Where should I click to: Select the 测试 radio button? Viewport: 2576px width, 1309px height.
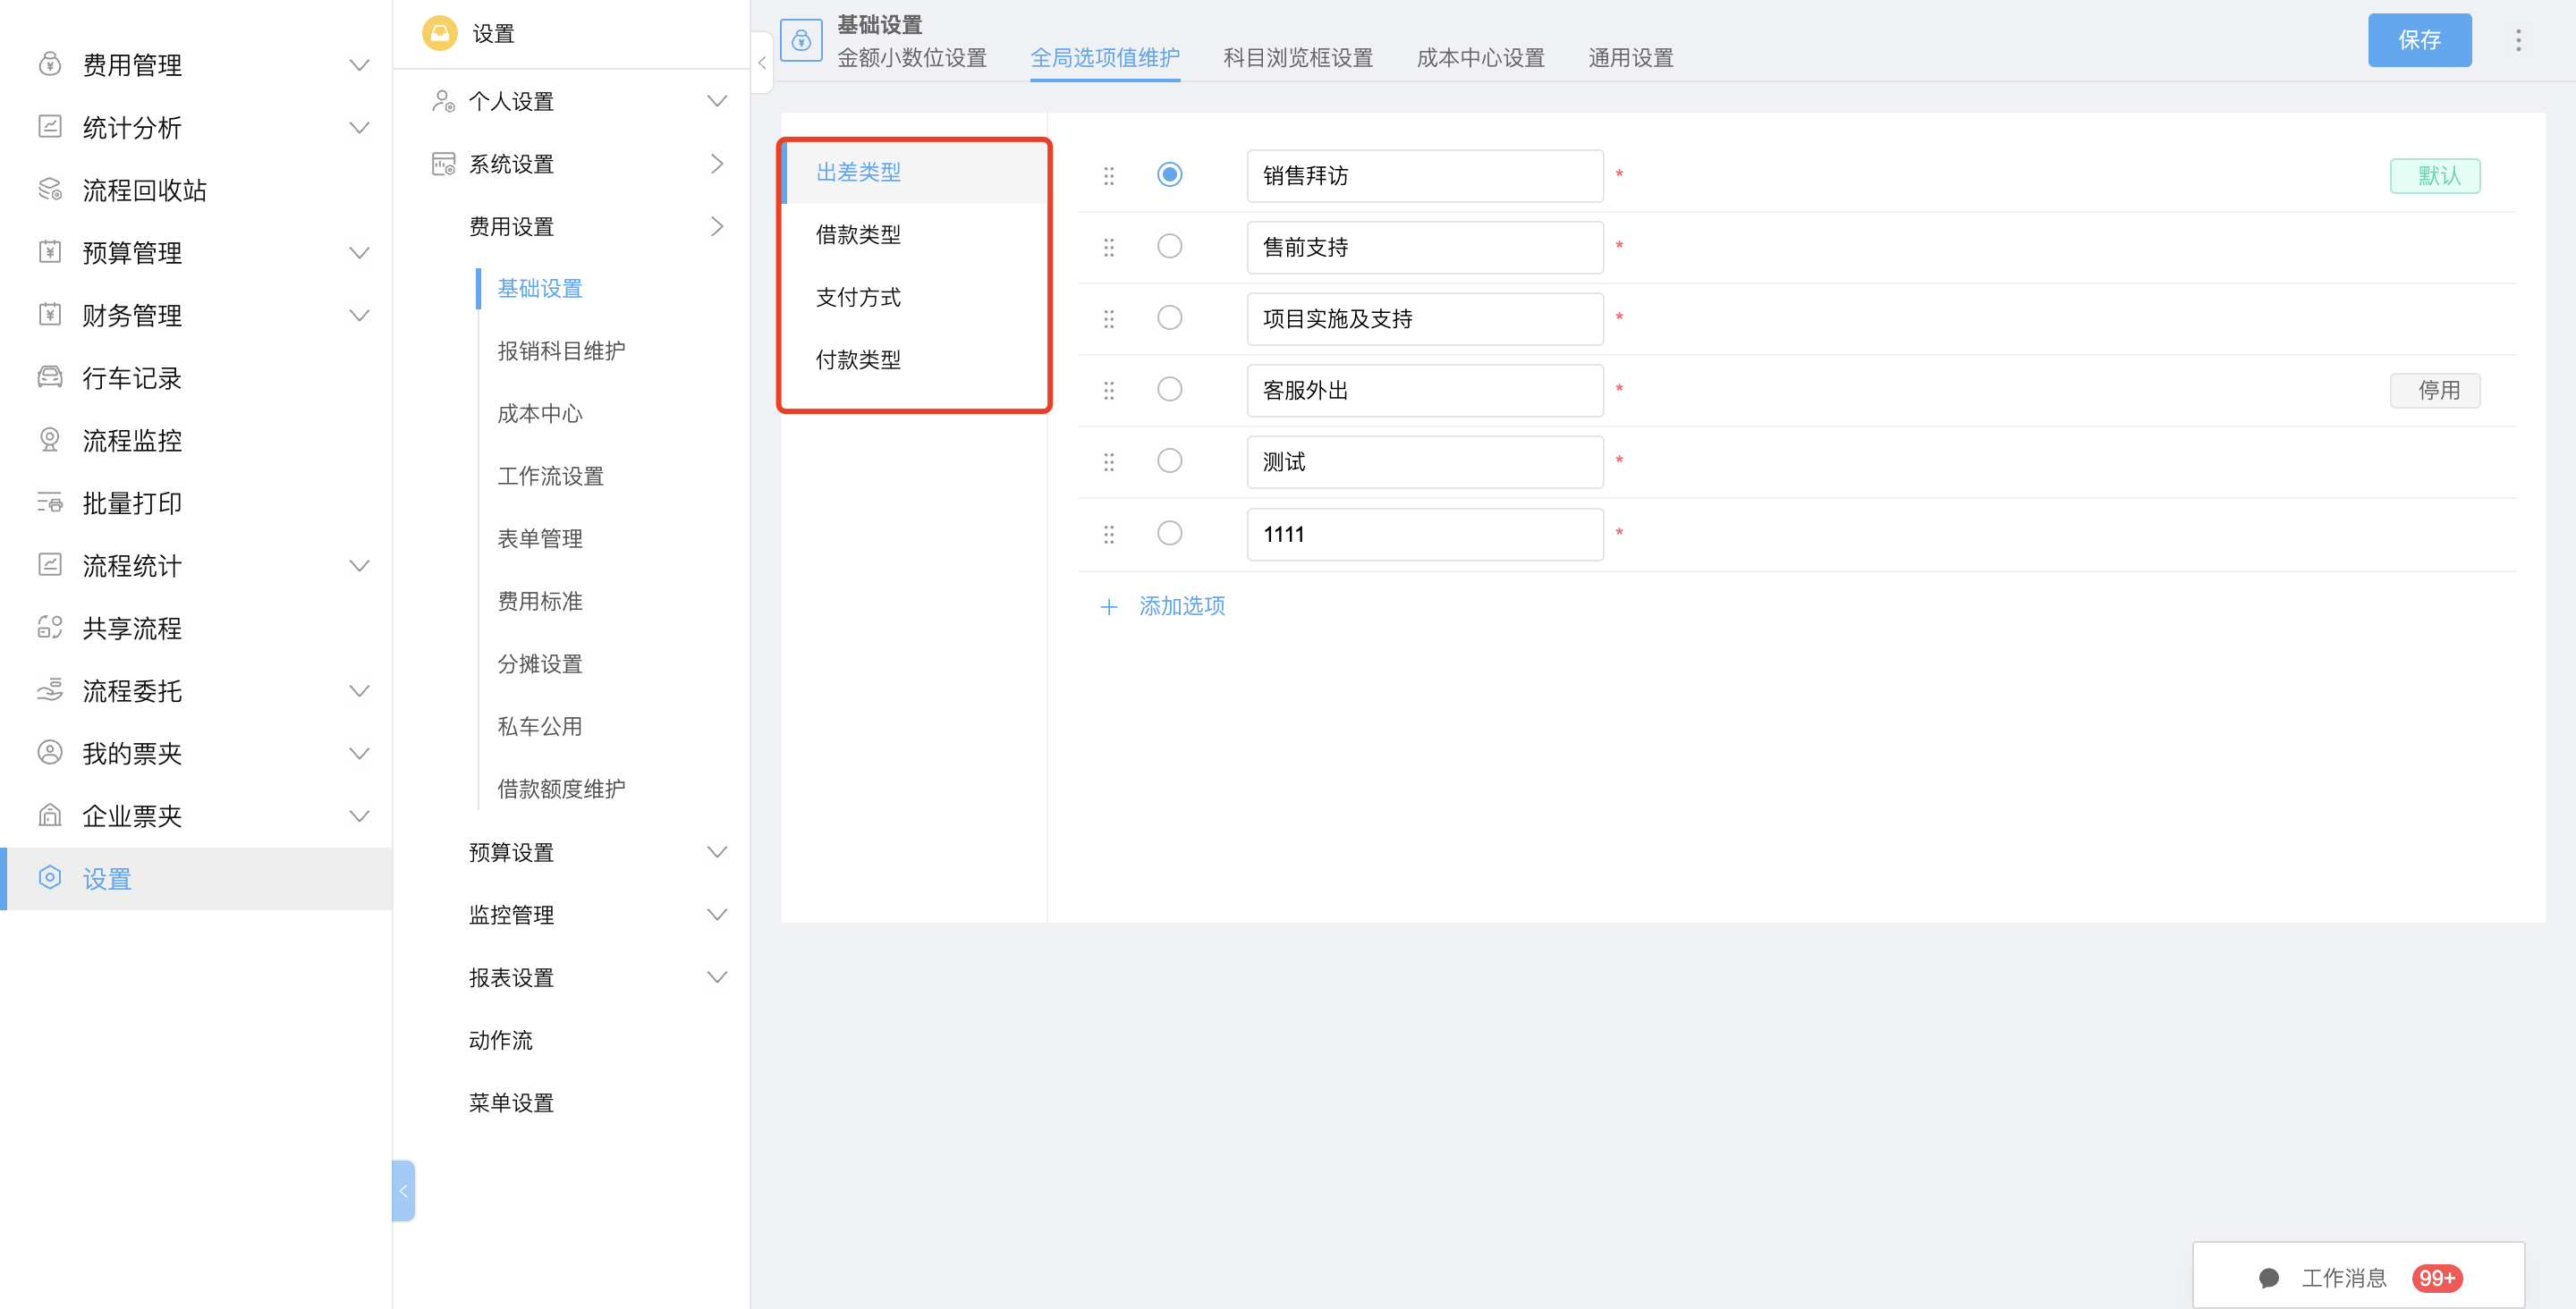point(1169,461)
